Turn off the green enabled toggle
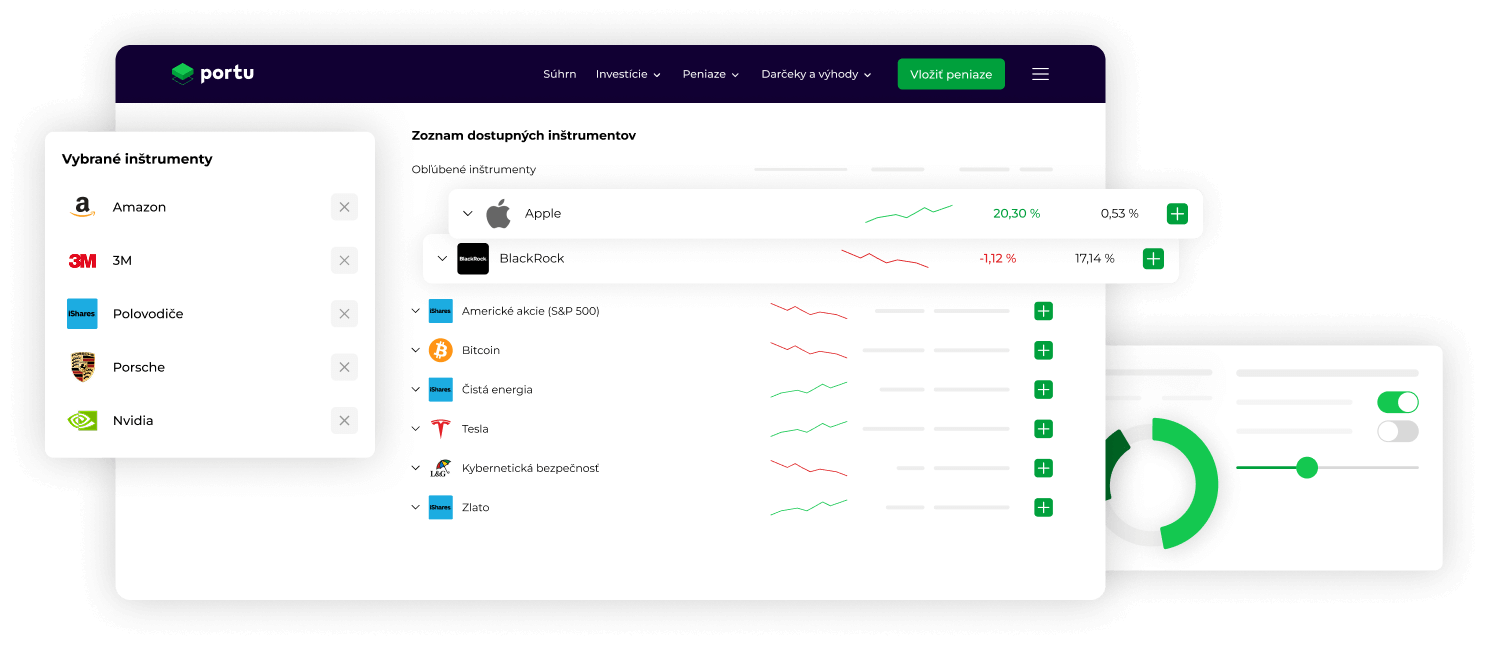The height and width of the screenshot is (645, 1485). tap(1397, 402)
